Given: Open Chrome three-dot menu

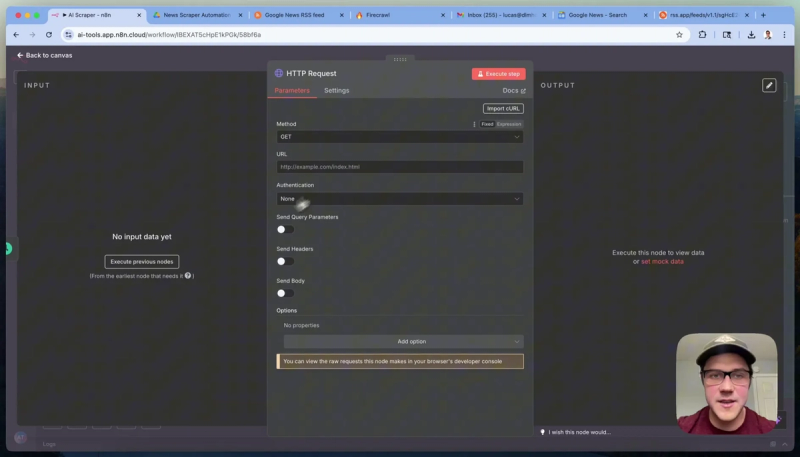Looking at the screenshot, I should (784, 35).
